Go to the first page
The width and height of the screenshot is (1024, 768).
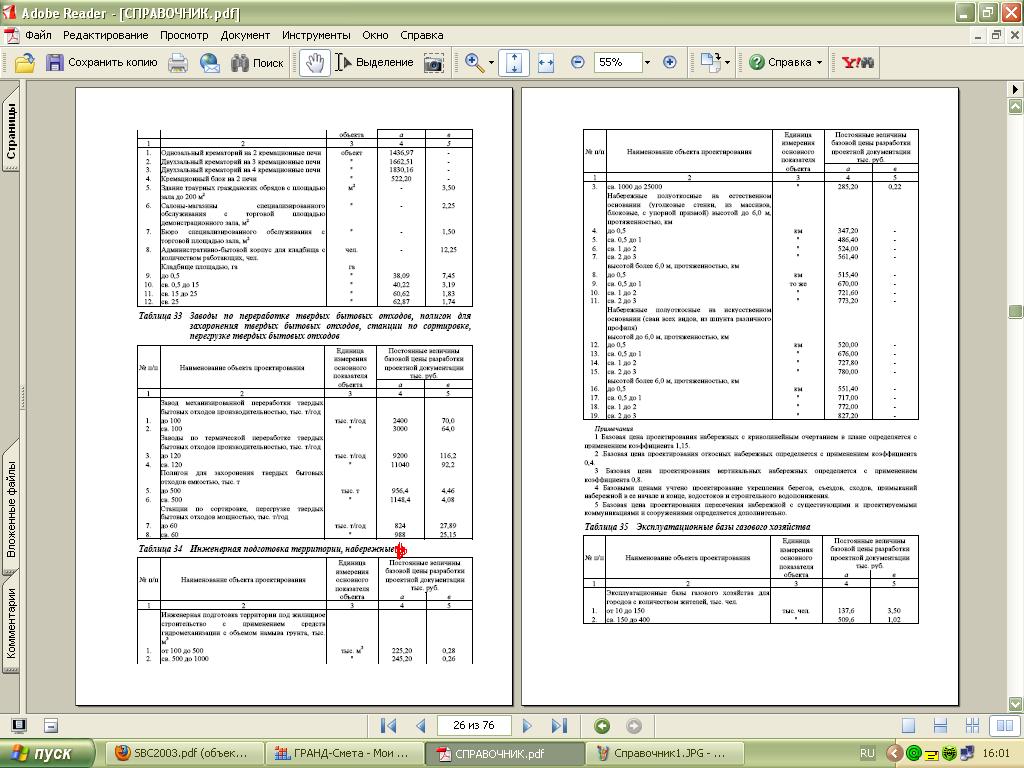(x=389, y=726)
